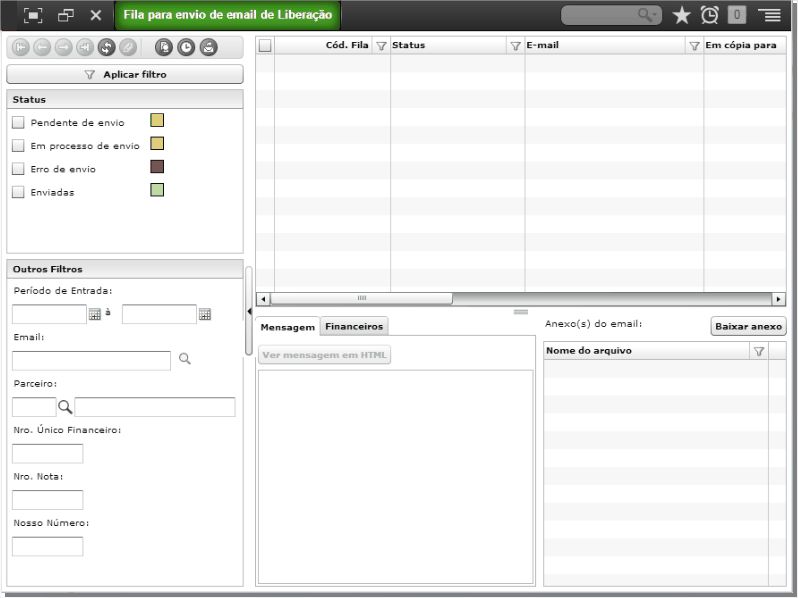Add screen to favorites with star icon
Viewport: 798px width, 598px height.
(x=681, y=15)
